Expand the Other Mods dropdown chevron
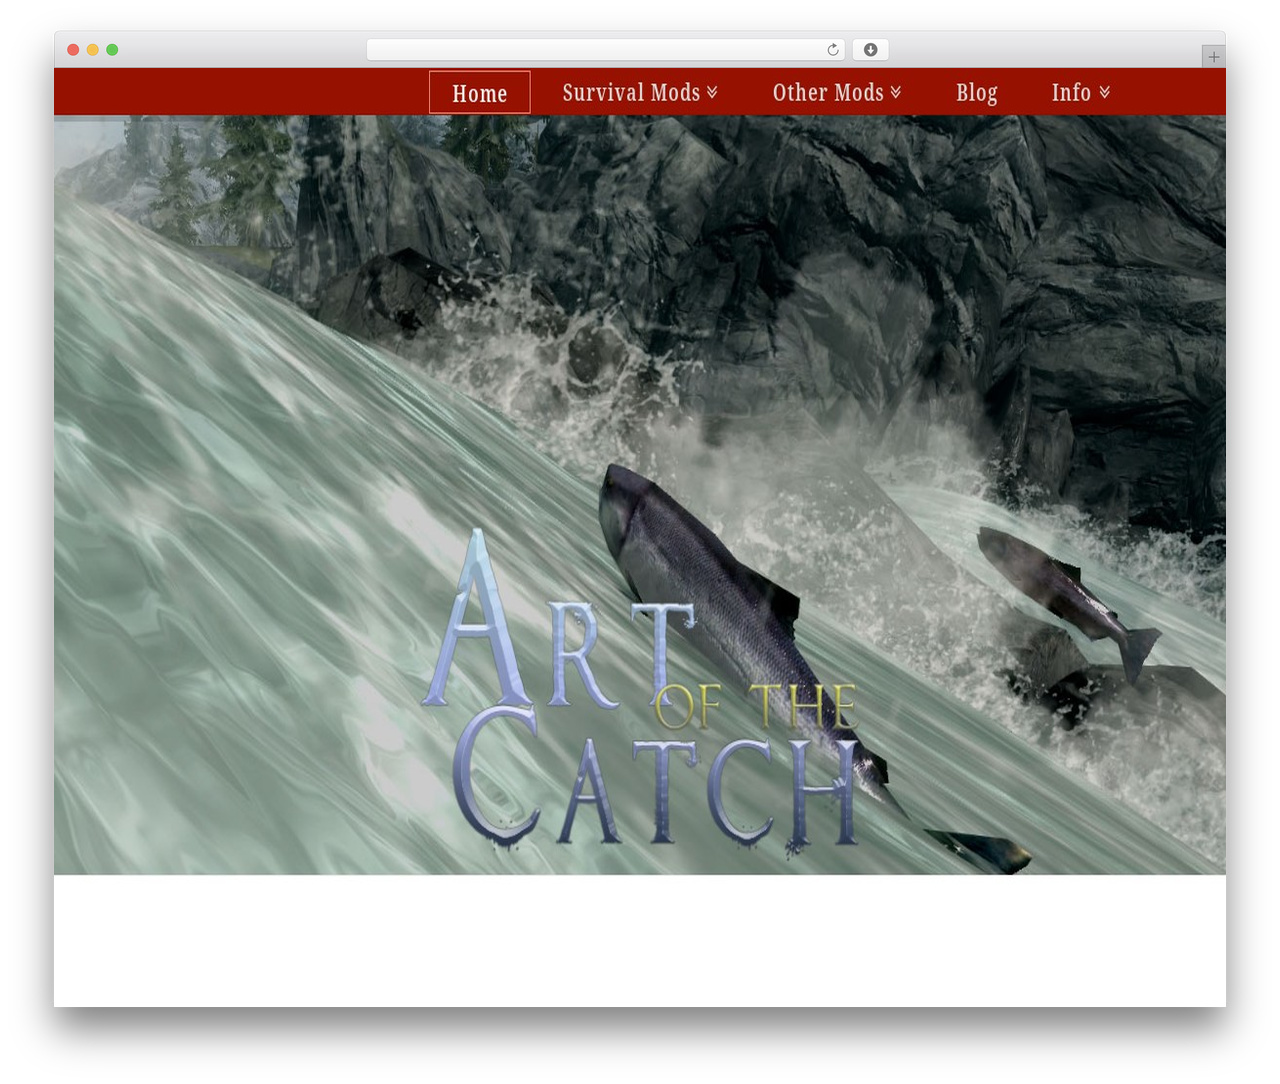The height and width of the screenshot is (1084, 1280). point(896,92)
